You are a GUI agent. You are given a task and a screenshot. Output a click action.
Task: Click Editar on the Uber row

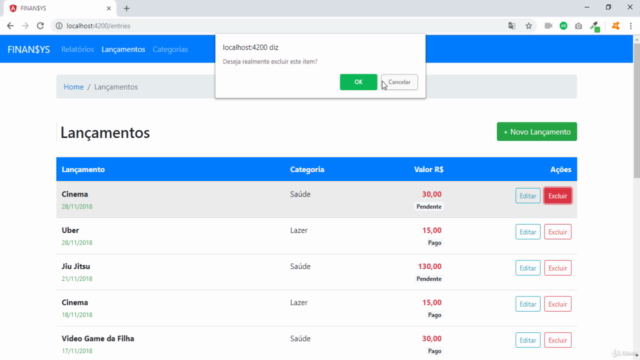[x=528, y=232]
